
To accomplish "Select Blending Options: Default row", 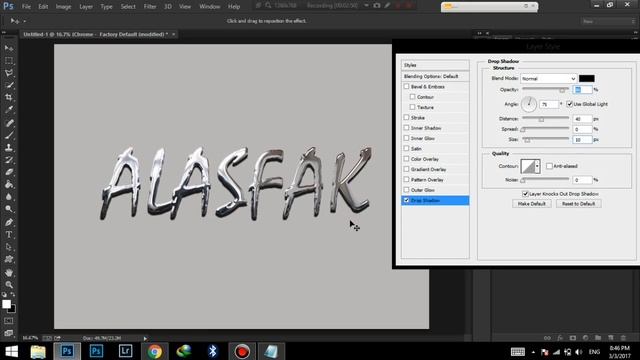I will pos(435,76).
